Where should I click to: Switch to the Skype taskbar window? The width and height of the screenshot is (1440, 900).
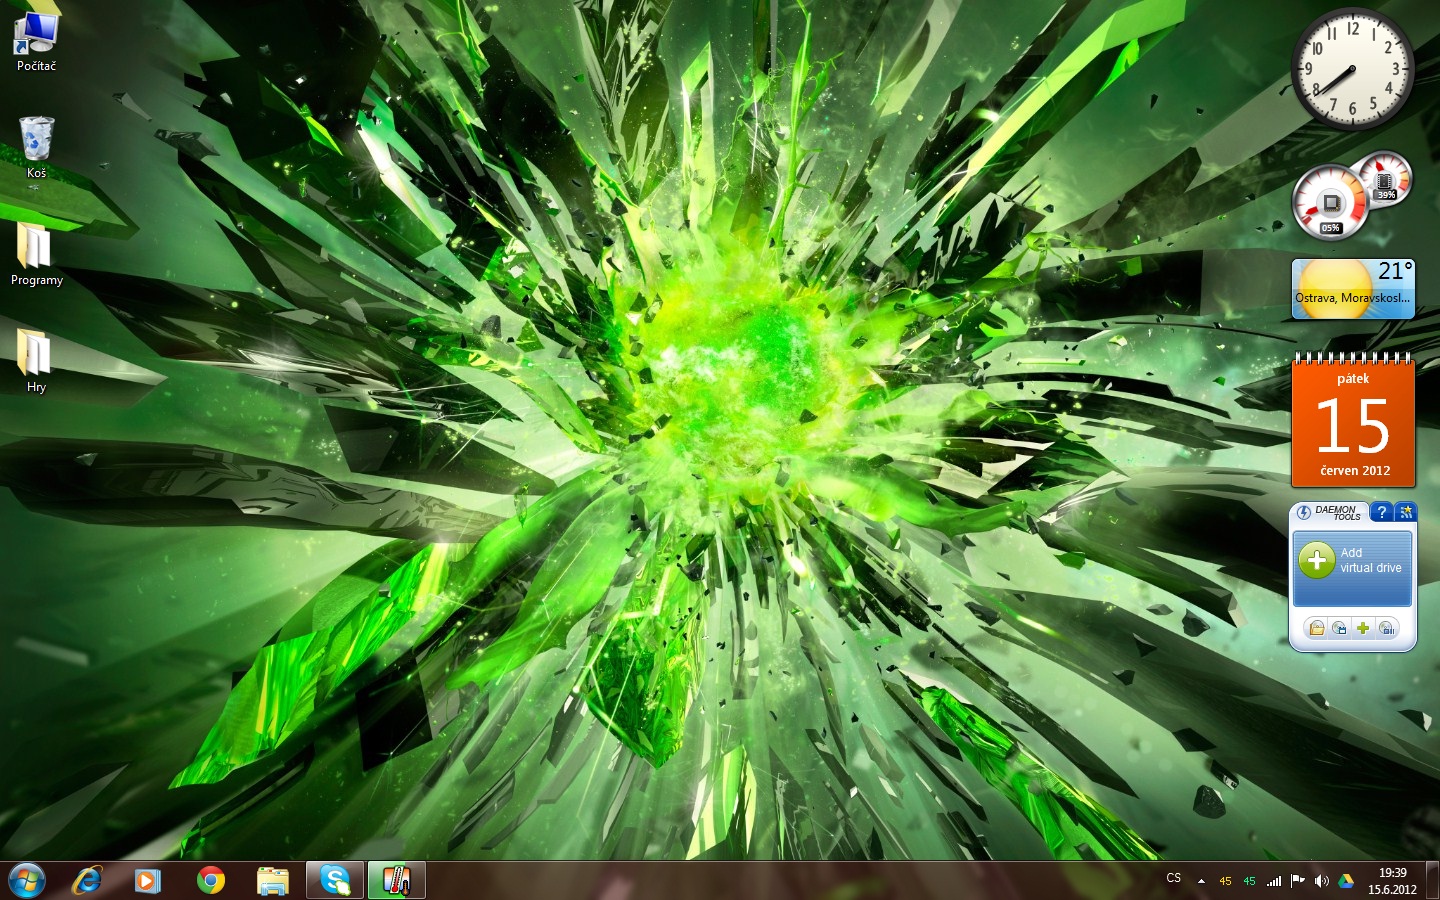click(335, 880)
